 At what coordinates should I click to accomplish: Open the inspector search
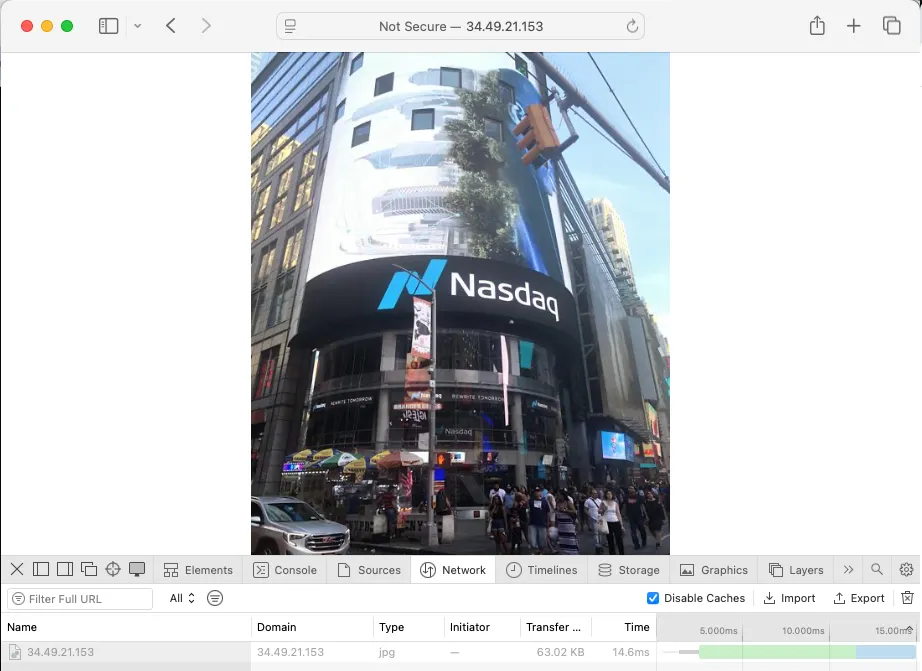point(877,569)
